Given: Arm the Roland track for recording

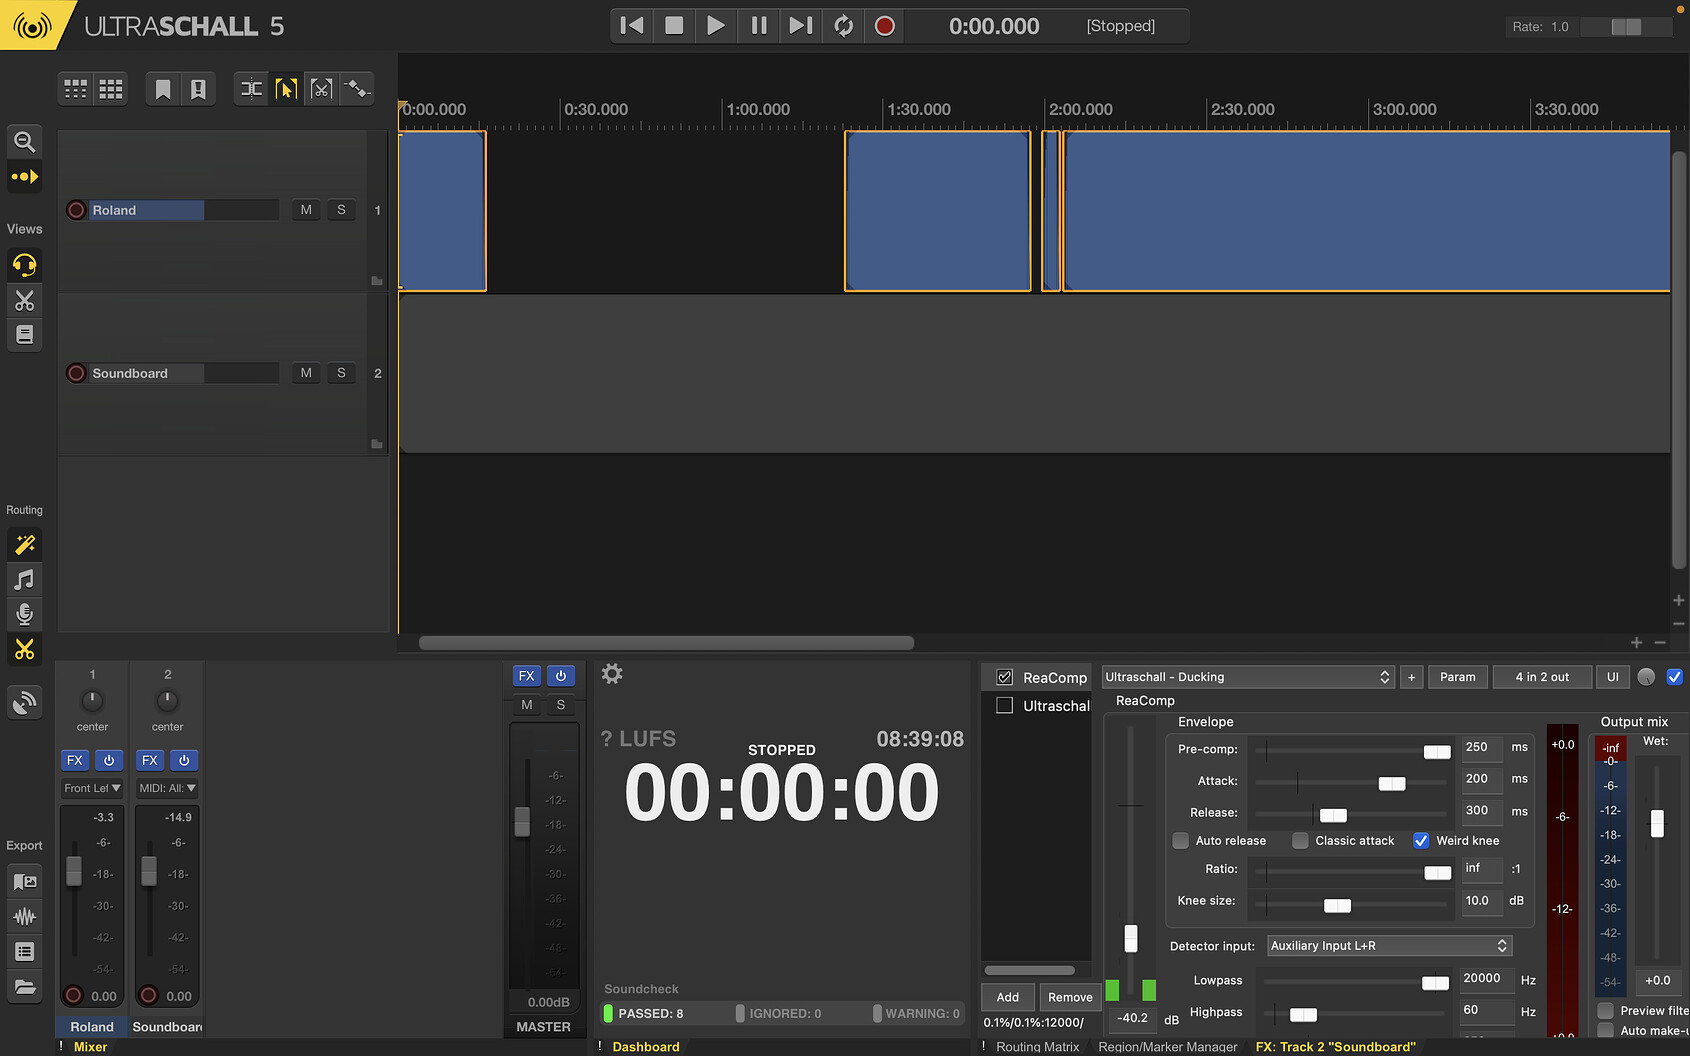Looking at the screenshot, I should coord(76,210).
